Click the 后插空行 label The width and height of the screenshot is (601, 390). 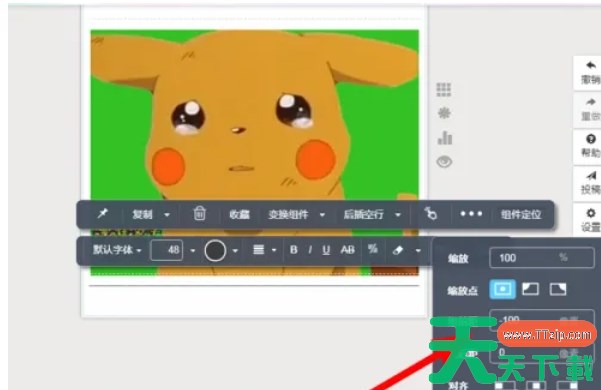[x=363, y=214]
